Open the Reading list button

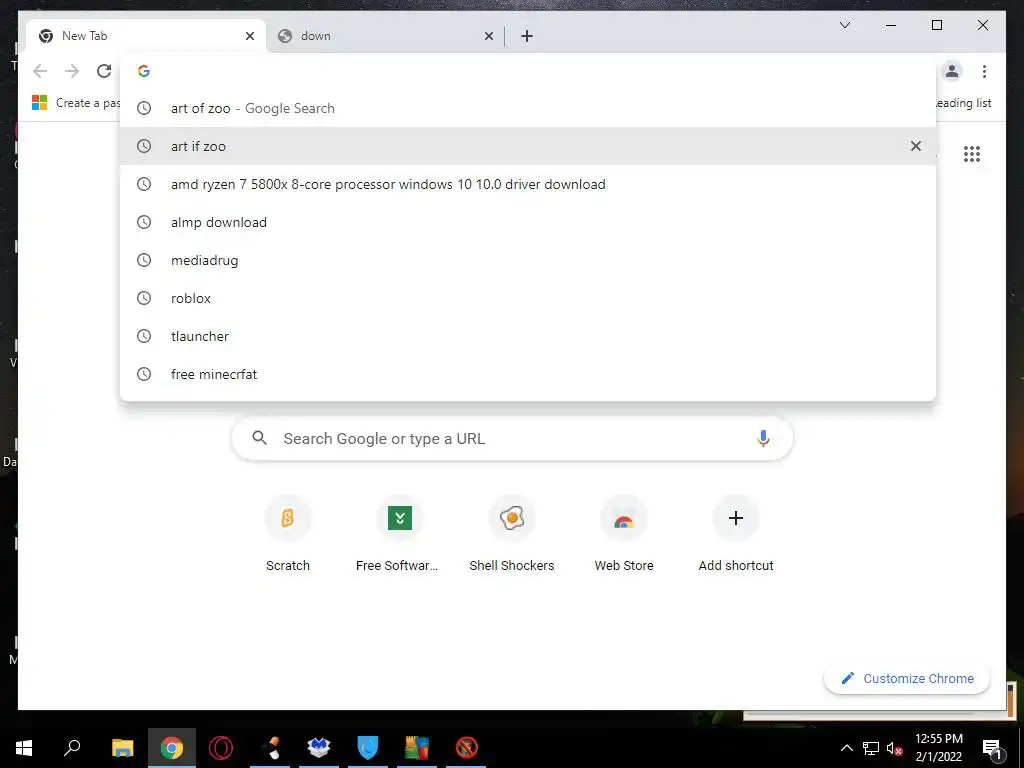coord(964,103)
